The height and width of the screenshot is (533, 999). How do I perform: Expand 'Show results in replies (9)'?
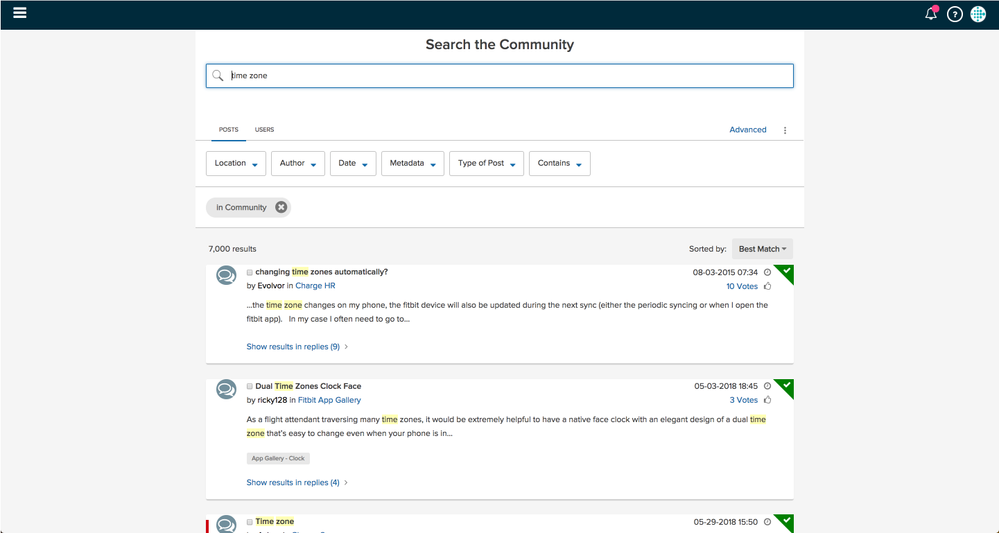pyautogui.click(x=297, y=347)
